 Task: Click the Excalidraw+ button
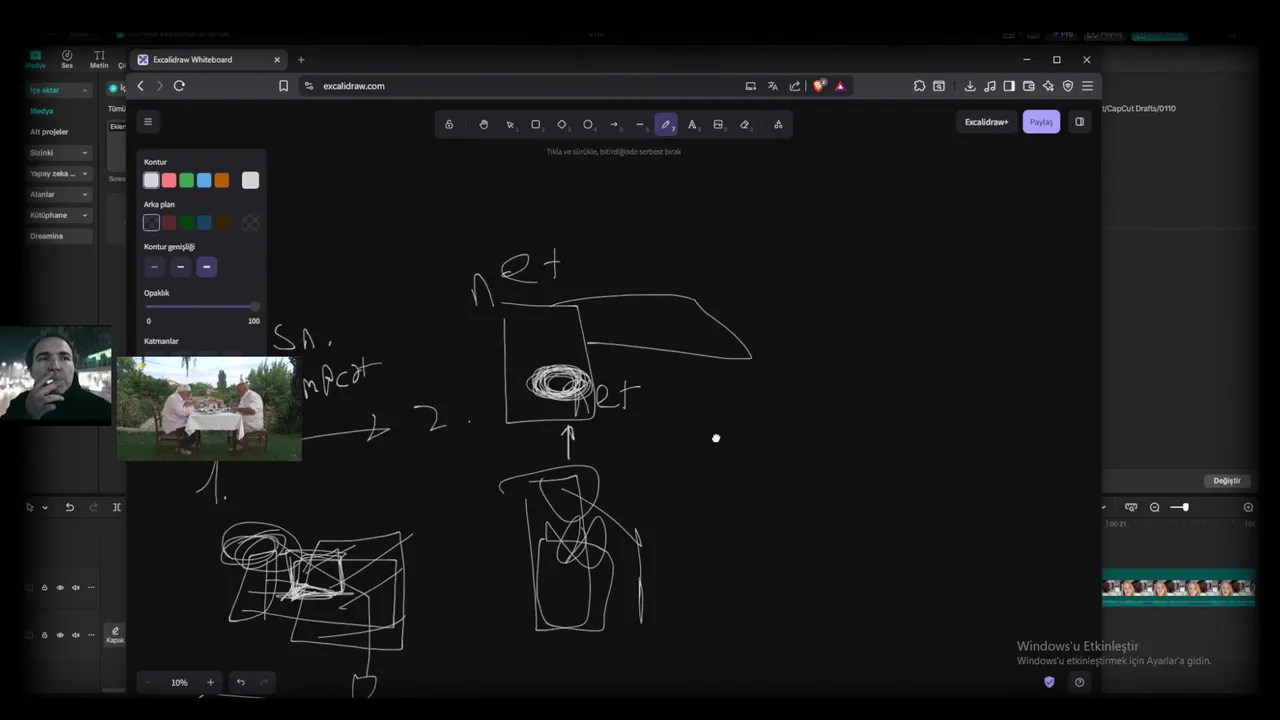pyautogui.click(x=986, y=122)
